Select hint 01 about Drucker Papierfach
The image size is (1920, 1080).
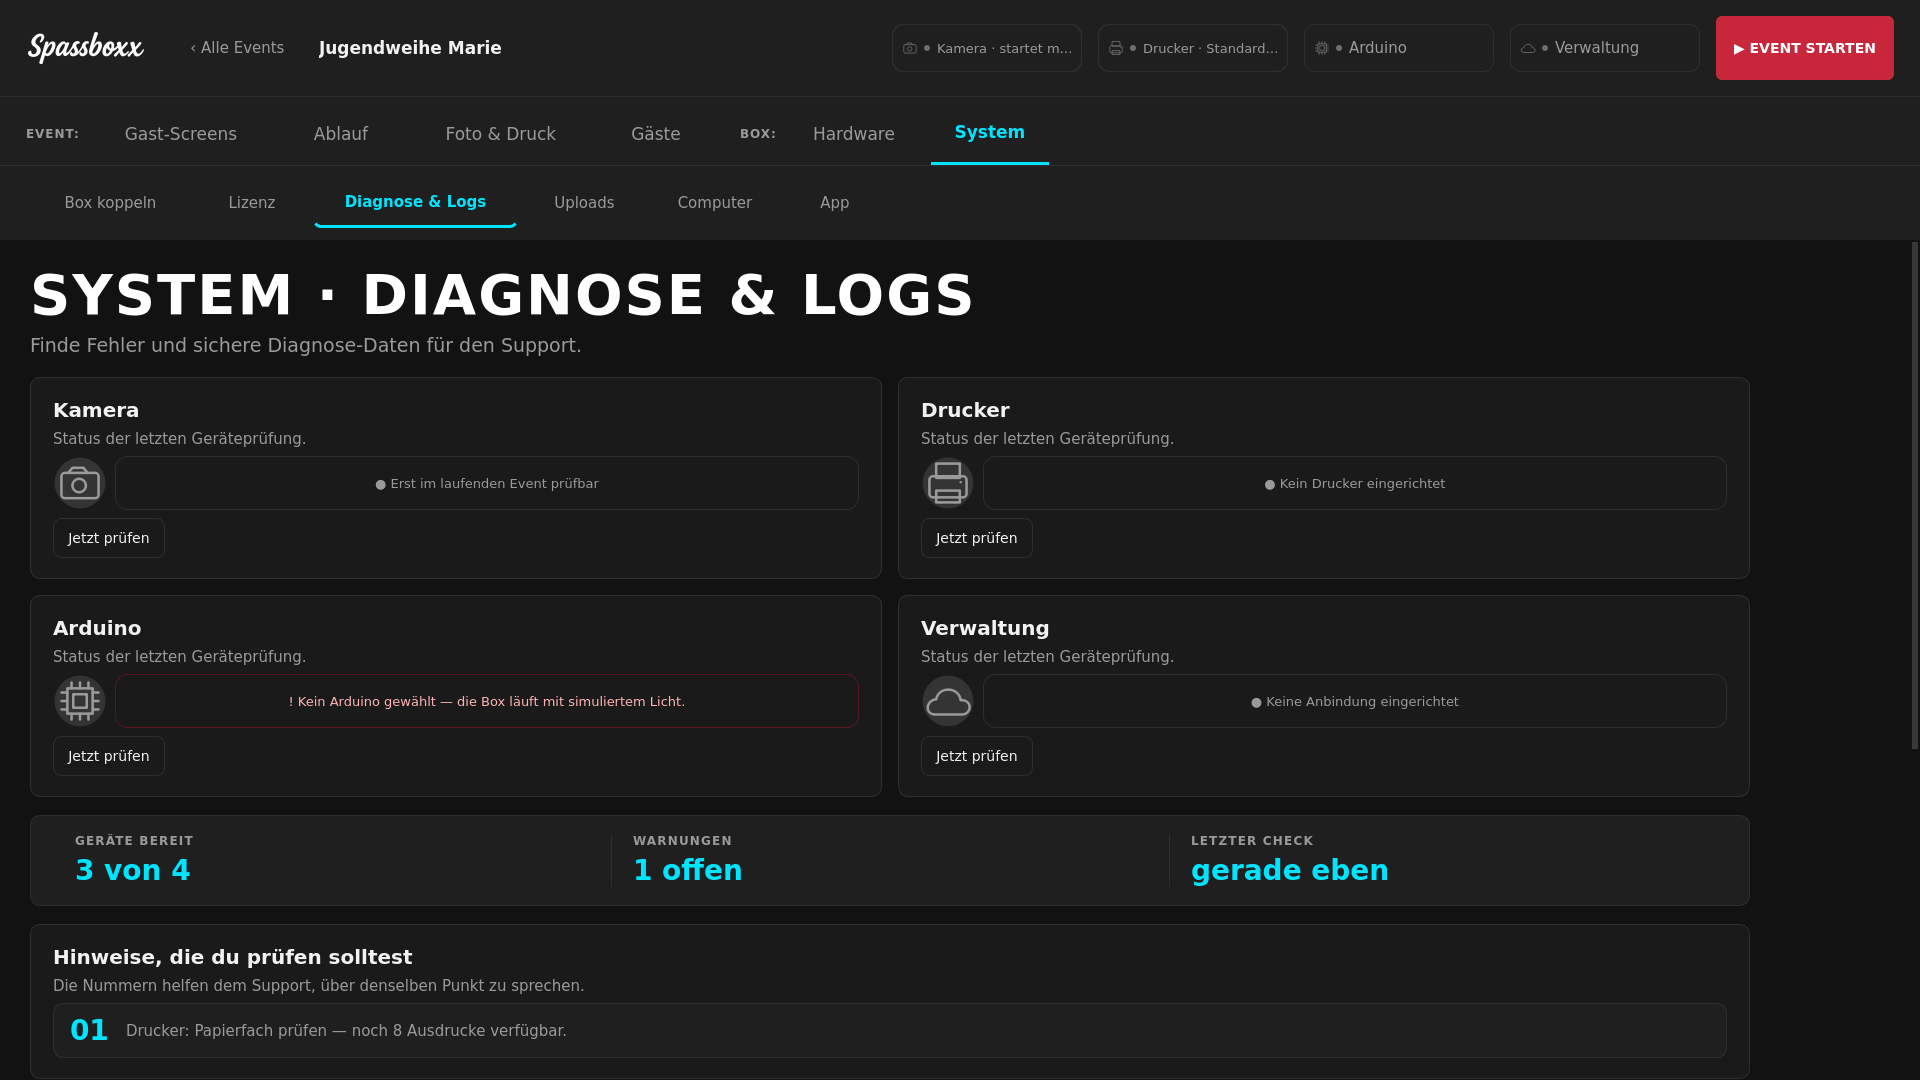[890, 1031]
